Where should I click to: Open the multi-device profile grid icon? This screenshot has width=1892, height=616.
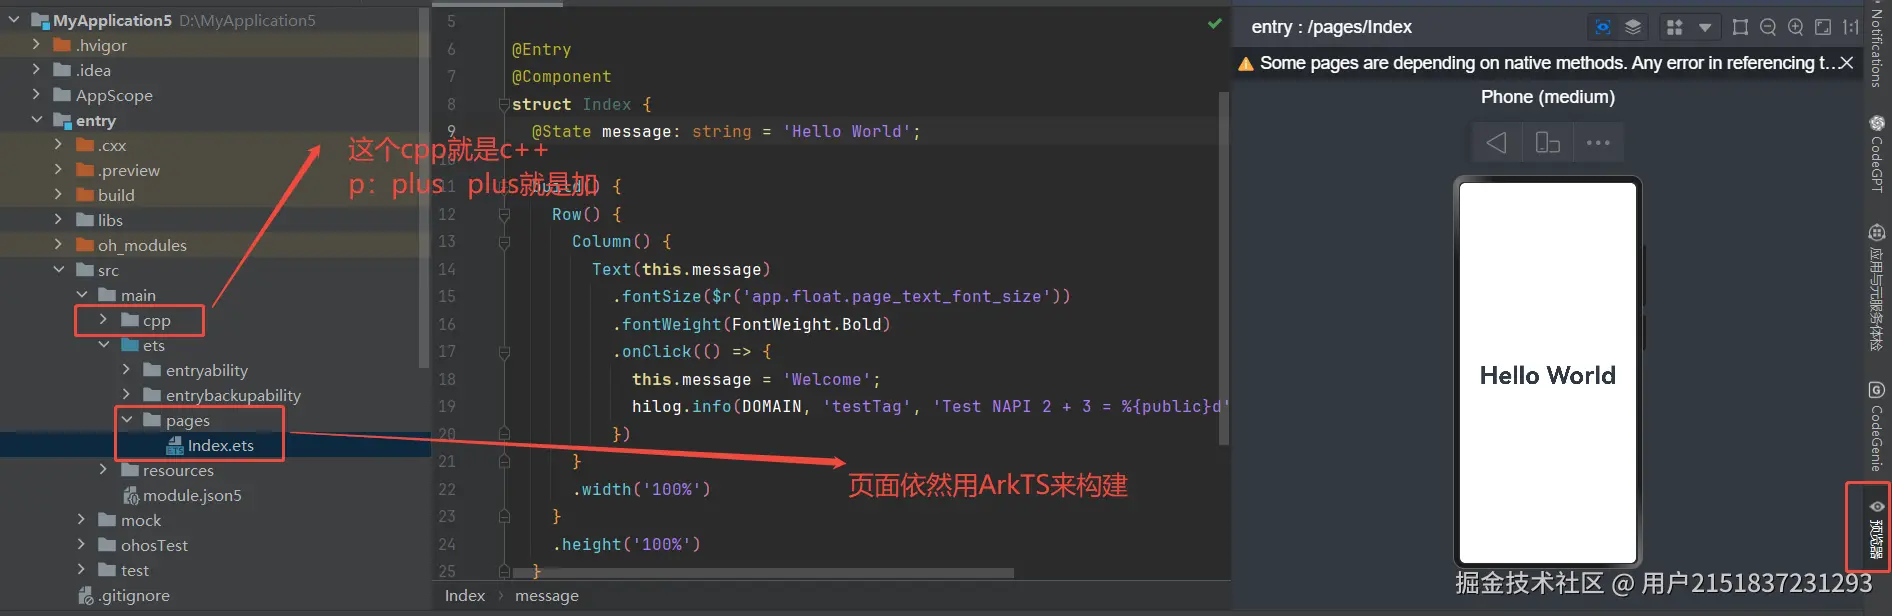[1675, 27]
